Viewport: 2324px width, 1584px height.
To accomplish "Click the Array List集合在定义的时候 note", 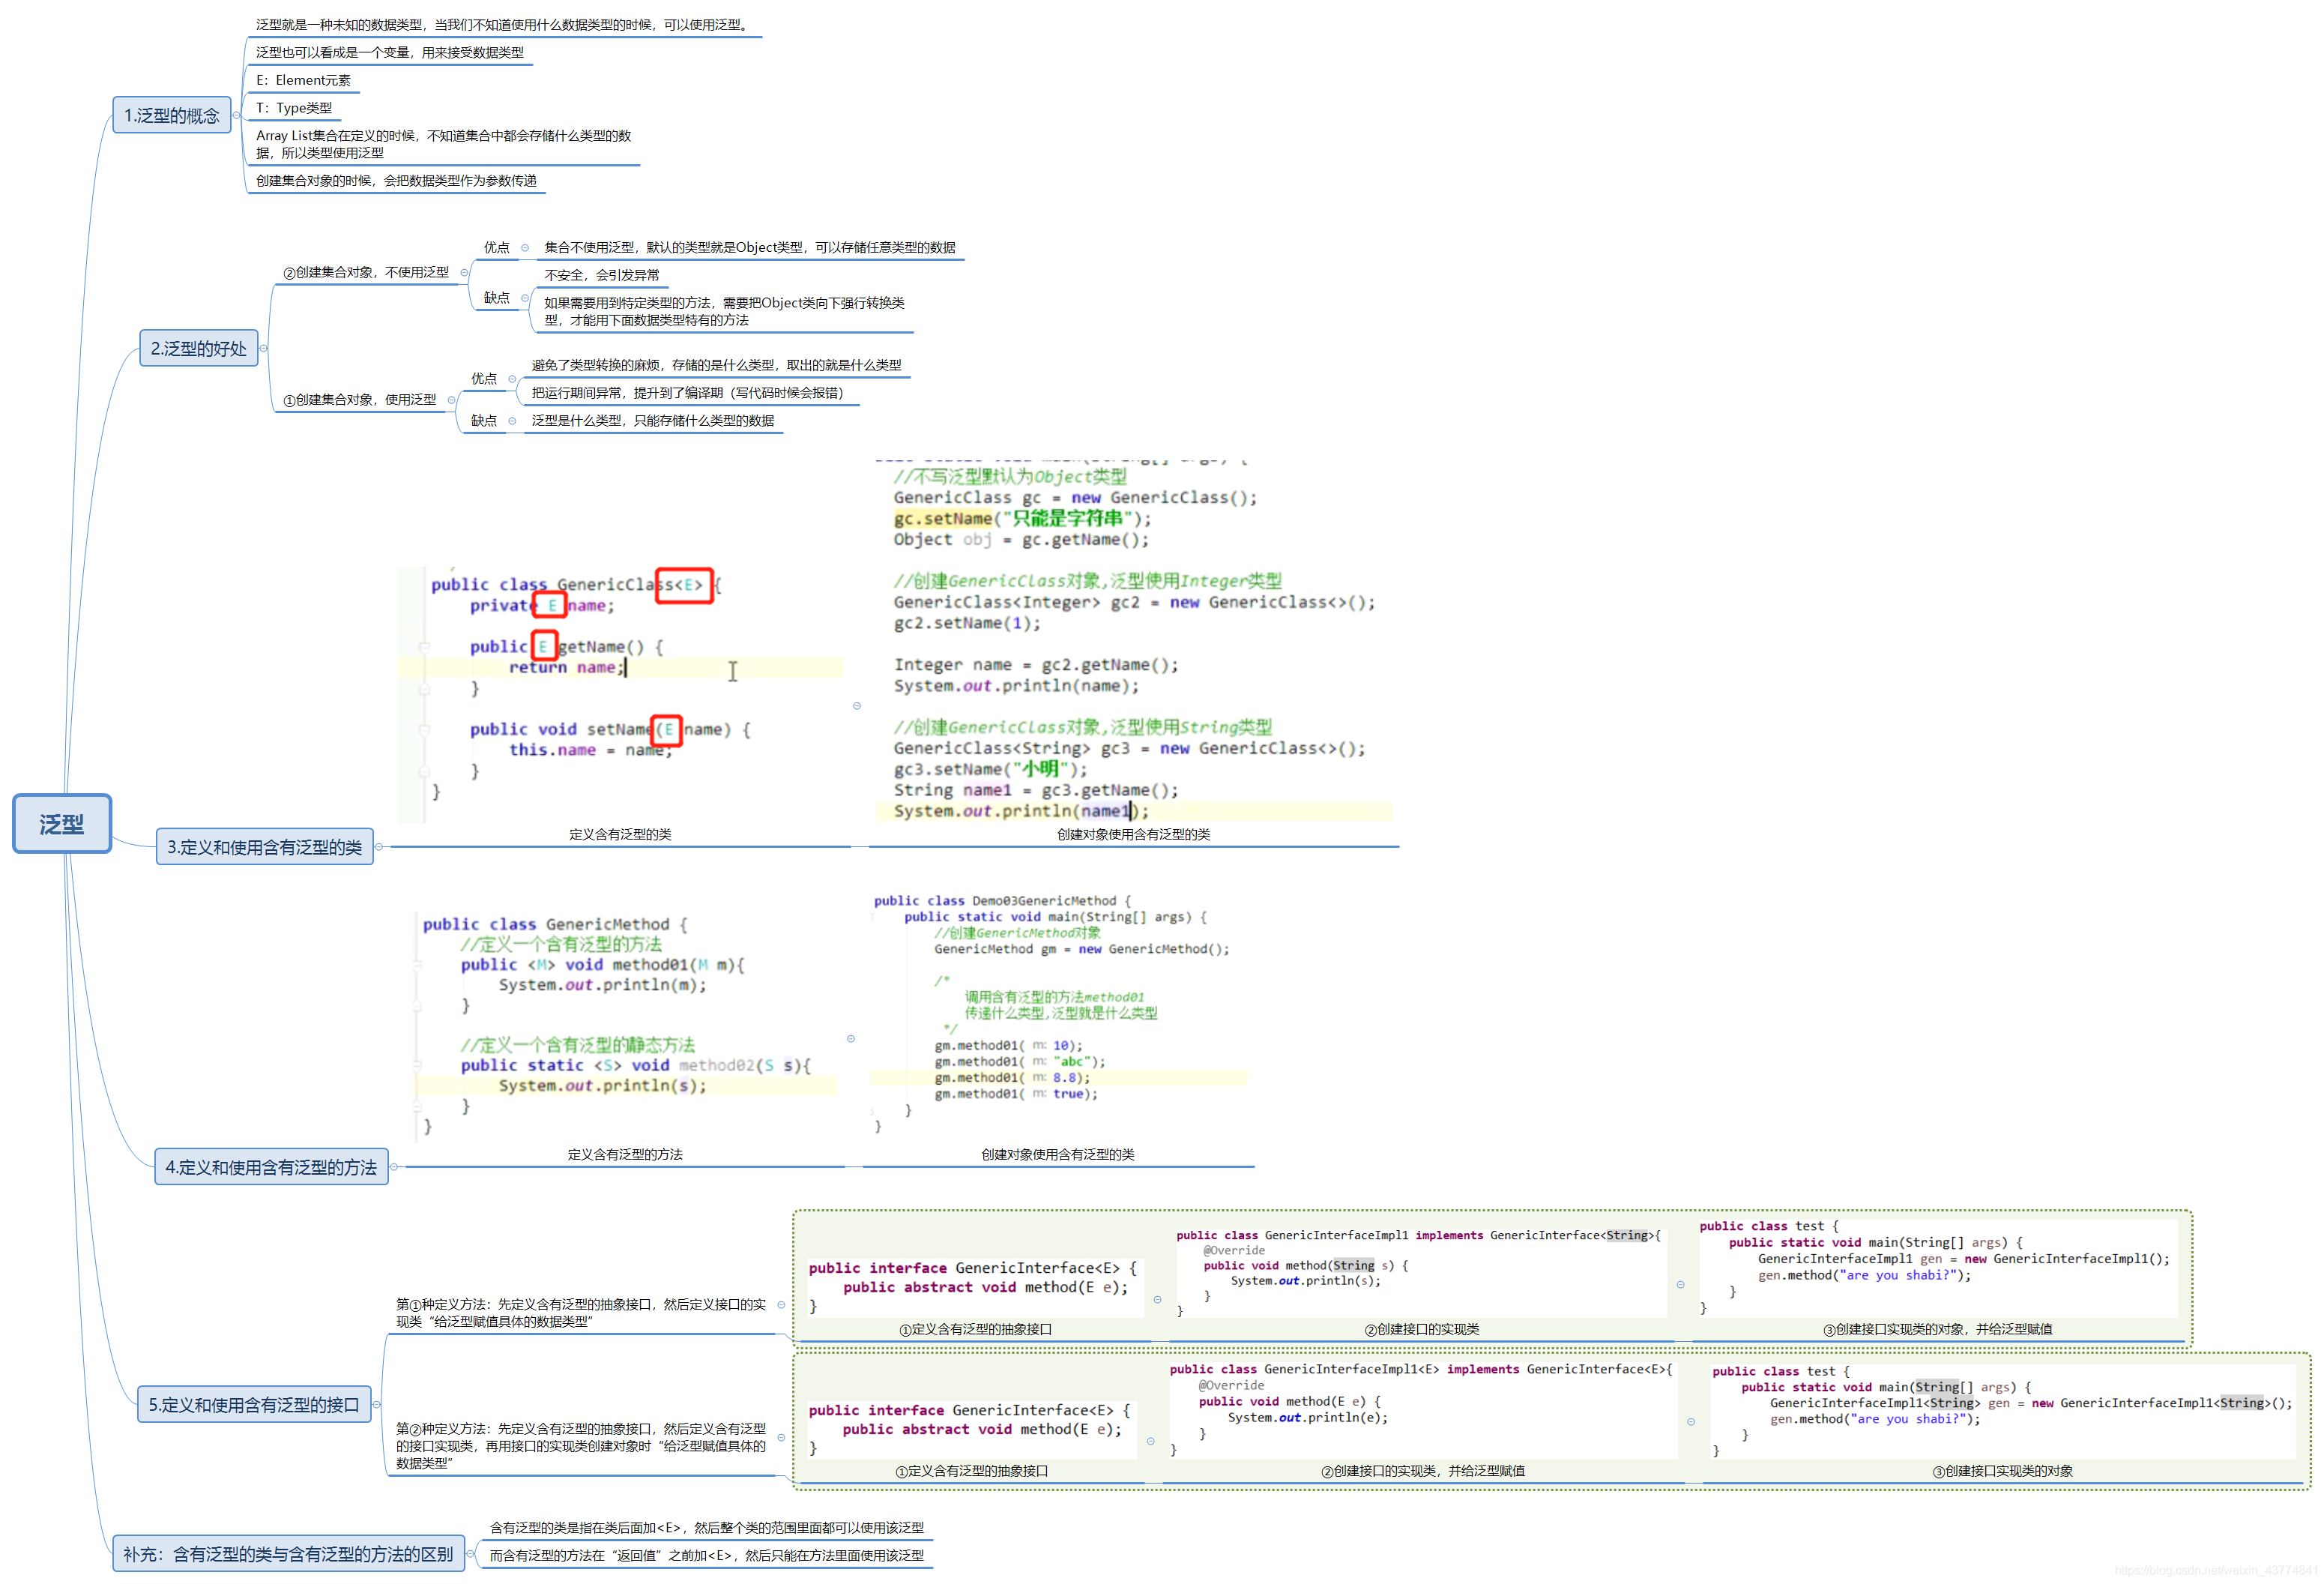I will (x=443, y=144).
